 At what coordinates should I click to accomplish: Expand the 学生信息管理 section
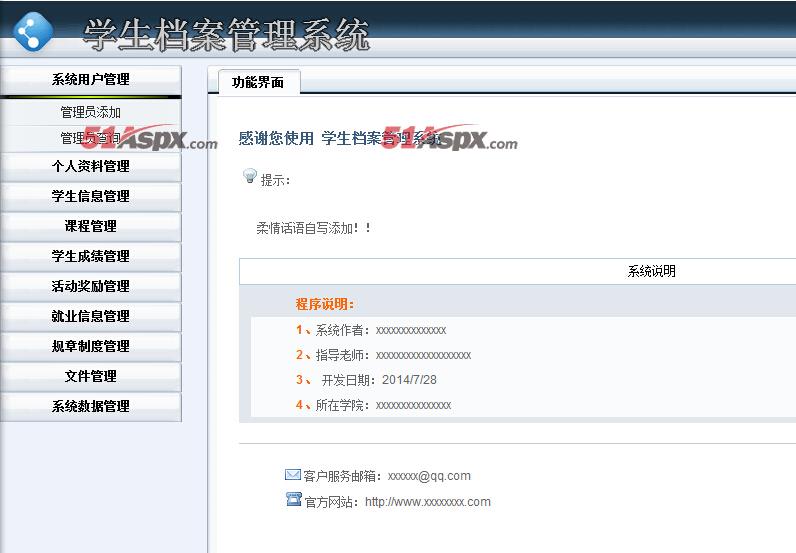(91, 196)
